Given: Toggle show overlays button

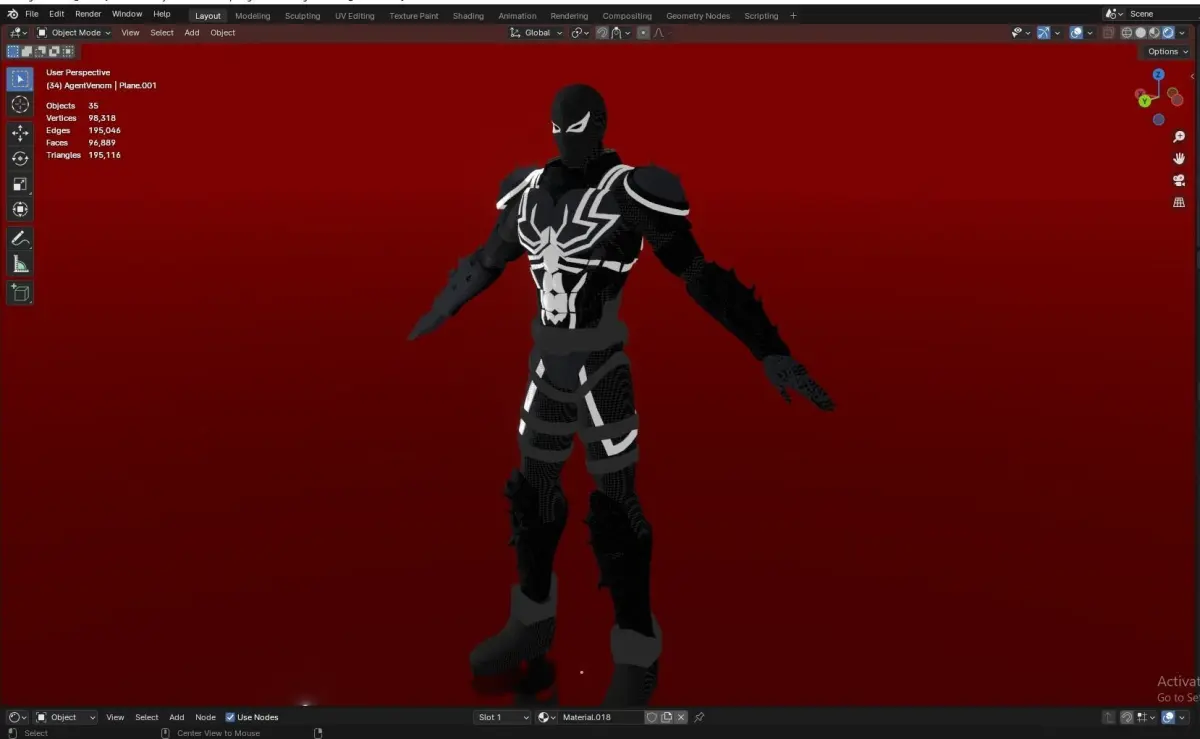Looking at the screenshot, I should (1076, 33).
